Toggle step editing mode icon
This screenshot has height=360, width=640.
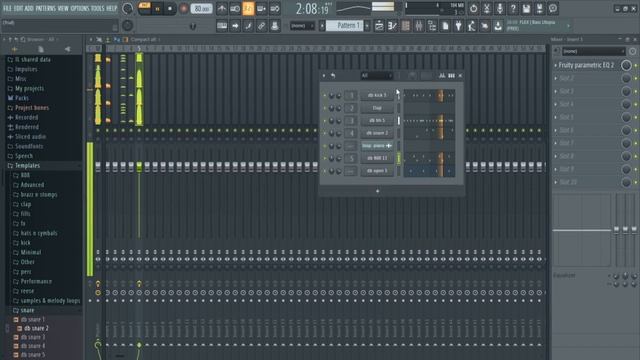pos(248,26)
